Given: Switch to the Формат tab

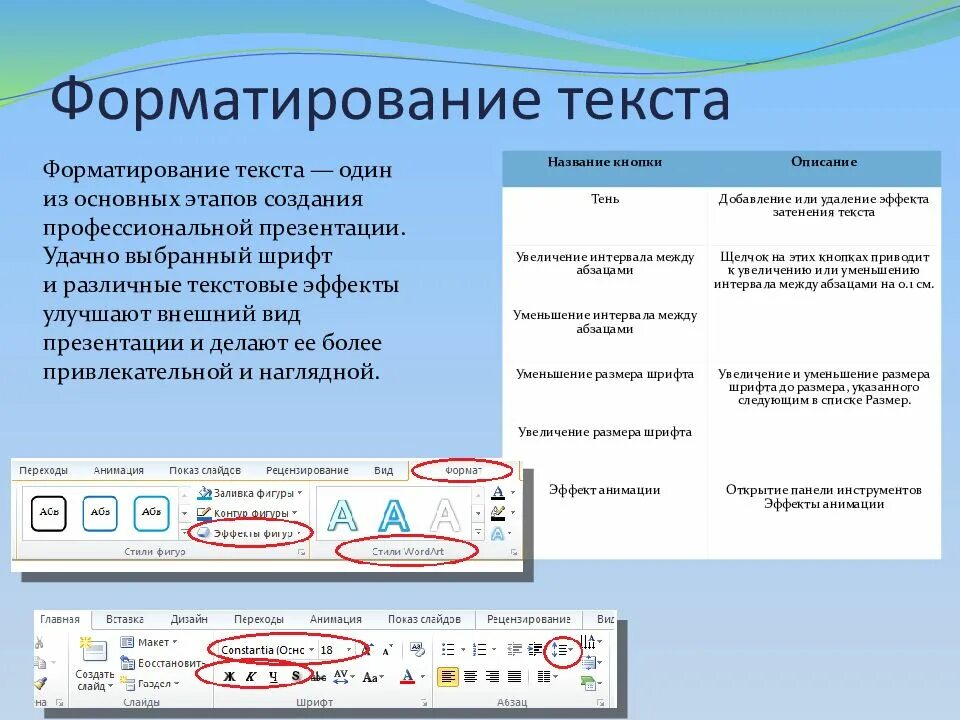Looking at the screenshot, I should click(x=463, y=470).
